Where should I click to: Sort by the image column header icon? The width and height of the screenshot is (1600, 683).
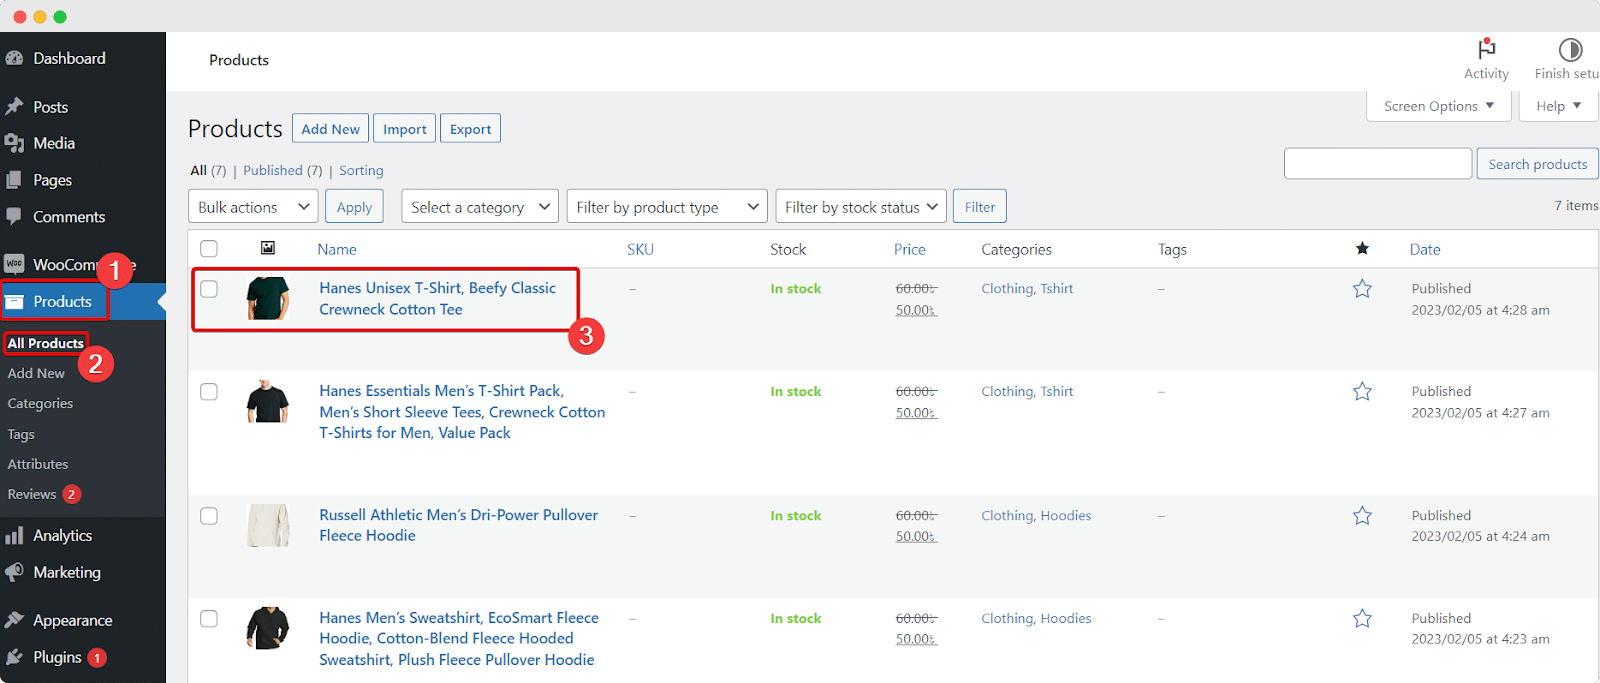268,248
